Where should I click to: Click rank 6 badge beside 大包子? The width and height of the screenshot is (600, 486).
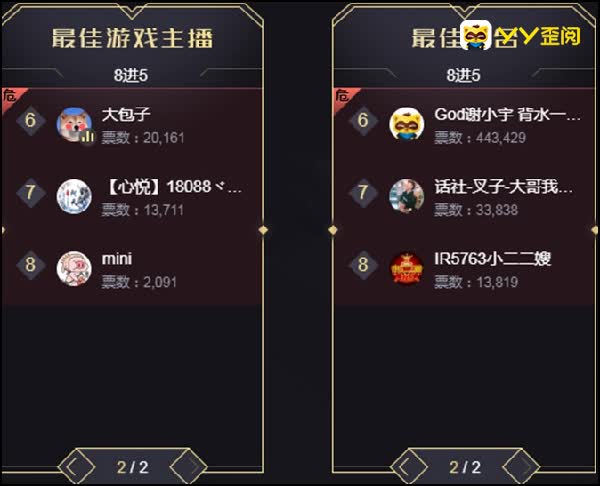click(31, 121)
